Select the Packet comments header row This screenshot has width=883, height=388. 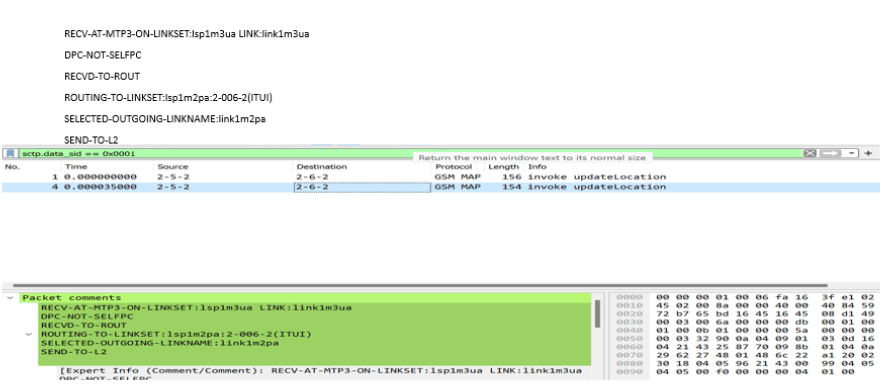click(305, 297)
